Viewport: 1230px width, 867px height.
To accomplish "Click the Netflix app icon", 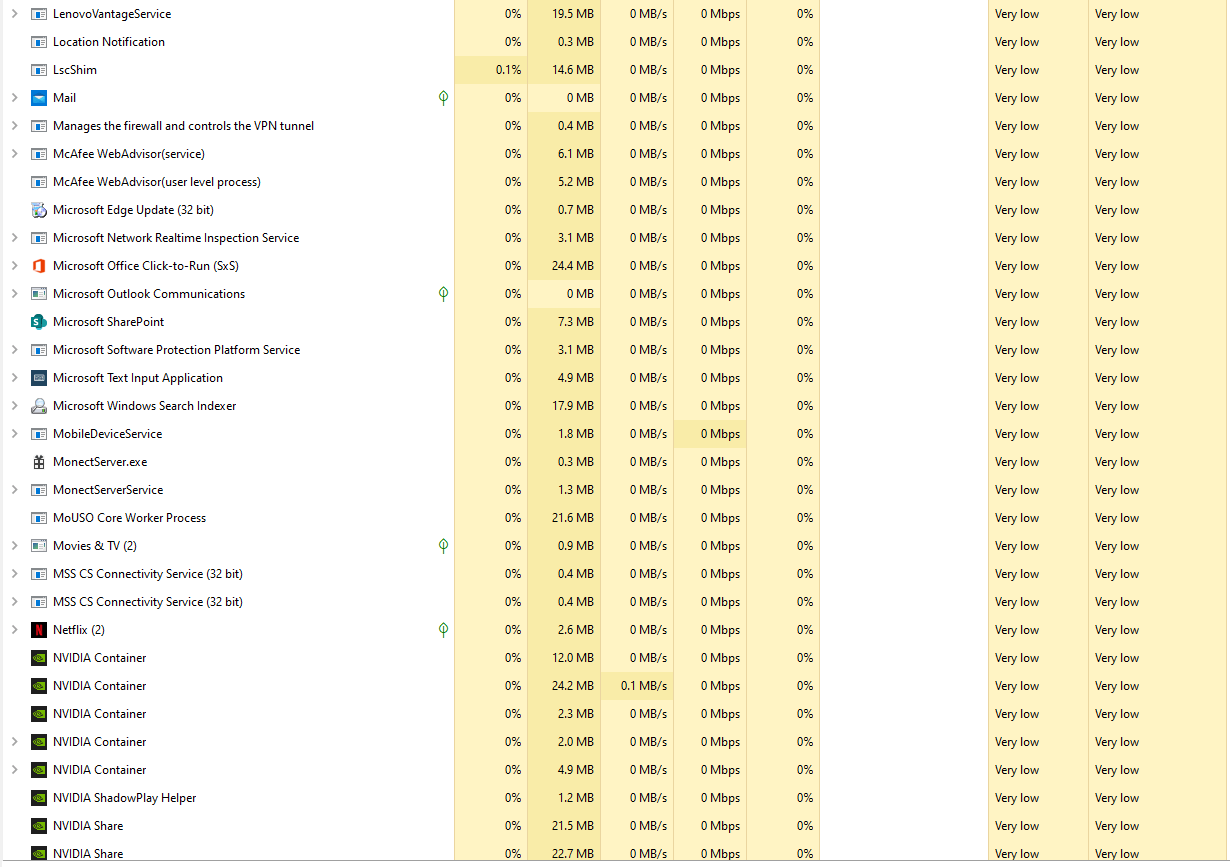I will [x=39, y=630].
